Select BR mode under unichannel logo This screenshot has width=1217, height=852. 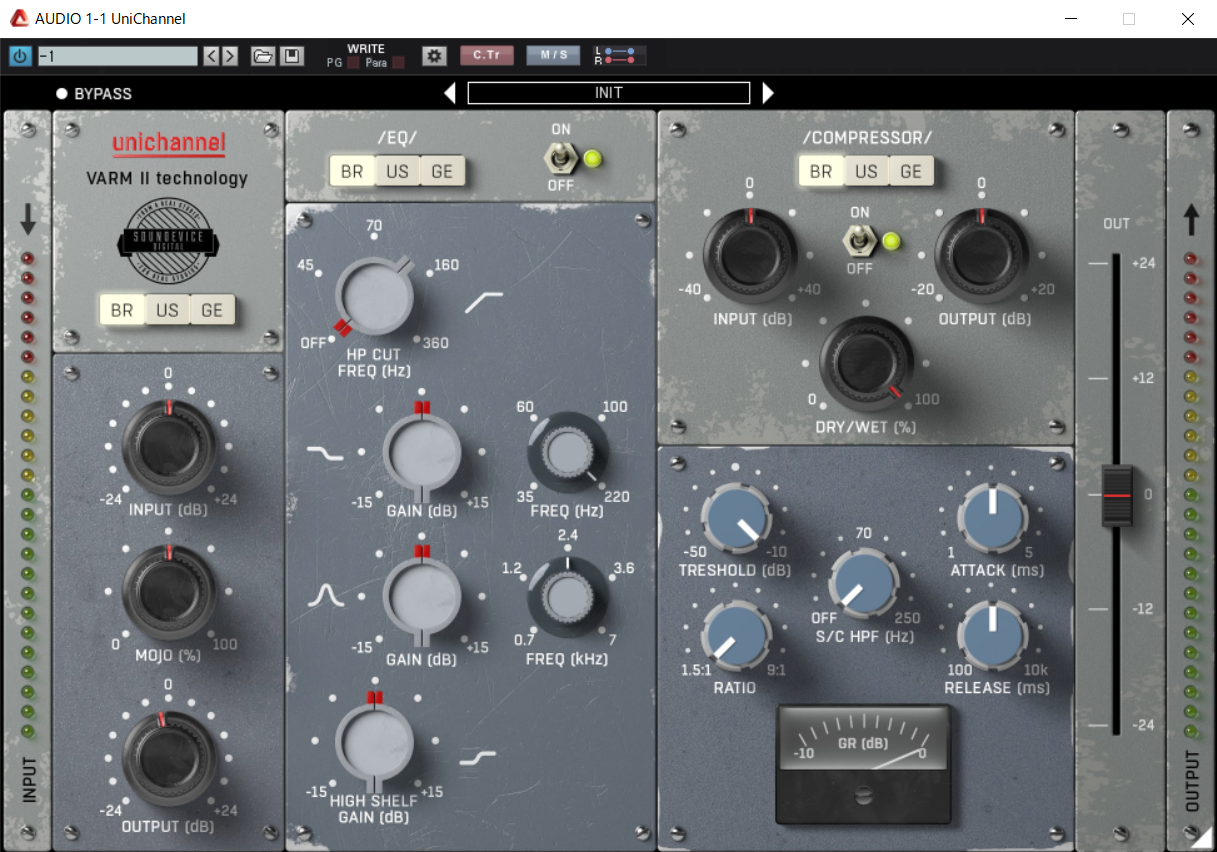click(x=122, y=310)
